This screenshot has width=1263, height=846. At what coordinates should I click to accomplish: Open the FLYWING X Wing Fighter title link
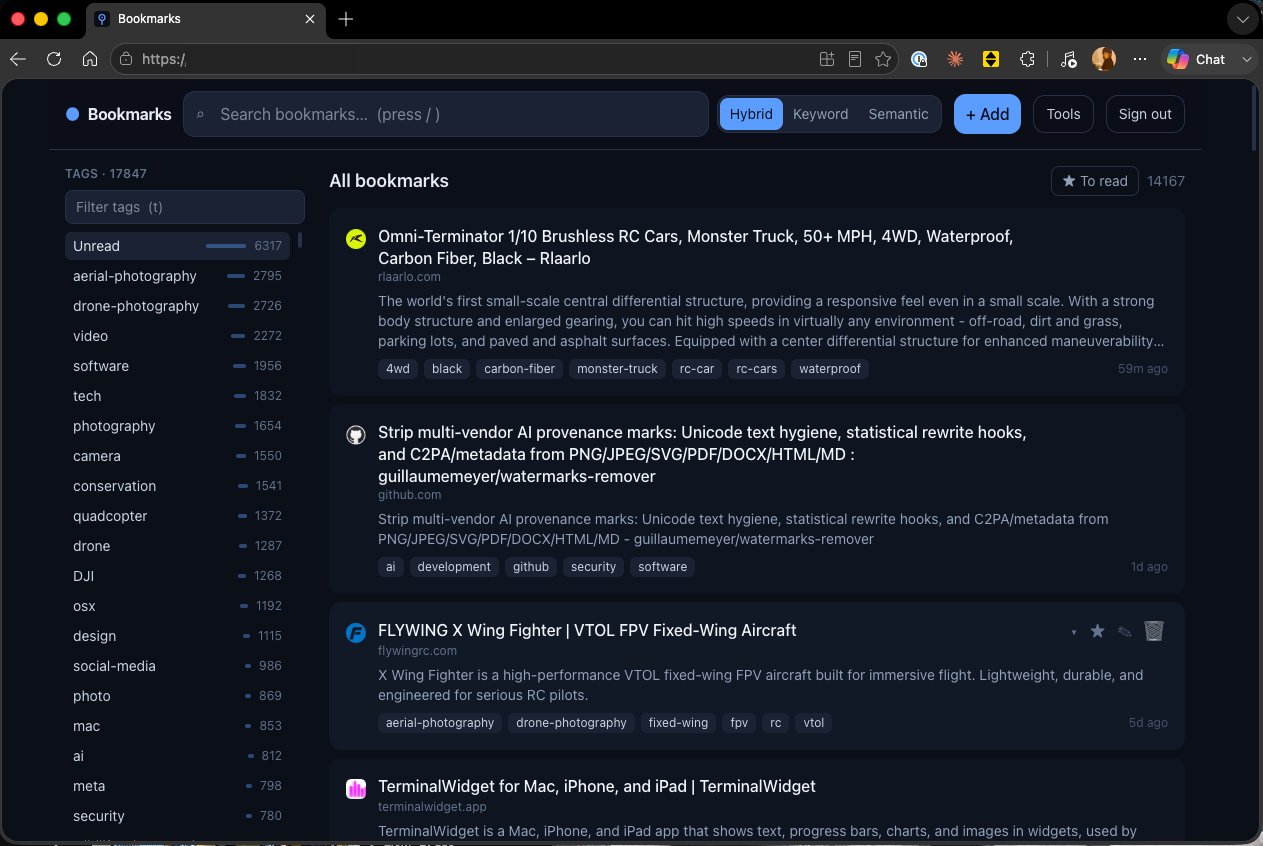click(x=587, y=630)
